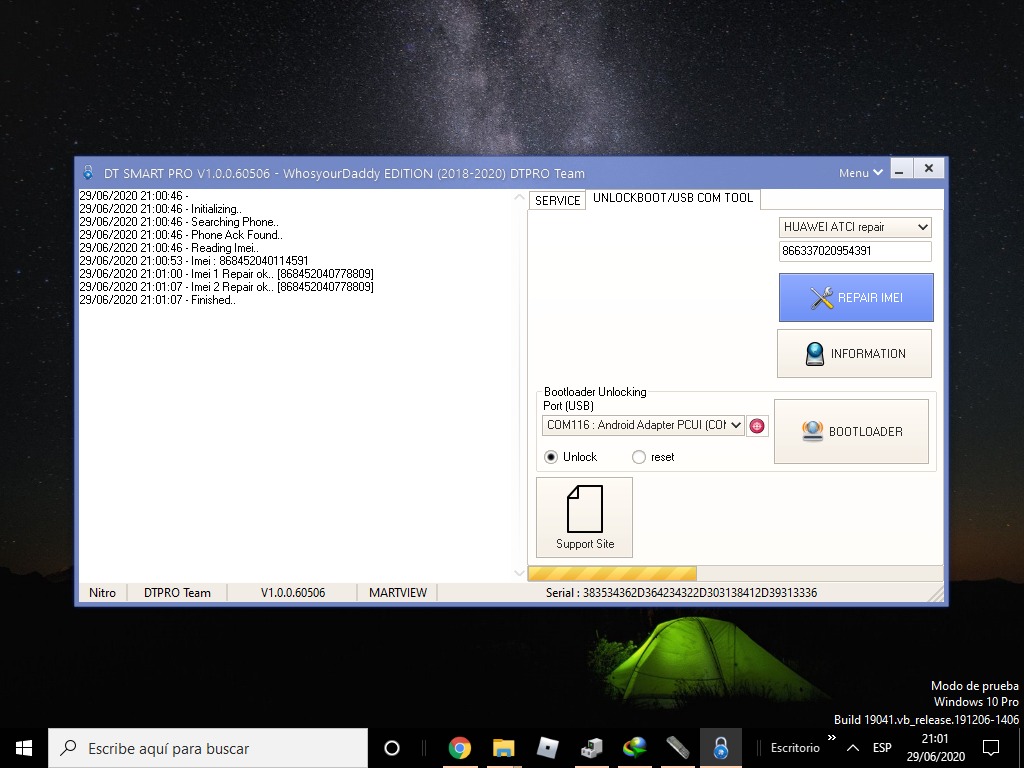The image size is (1024, 768).
Task: Click the DTPRO Team status bar entry
Action: 177,593
